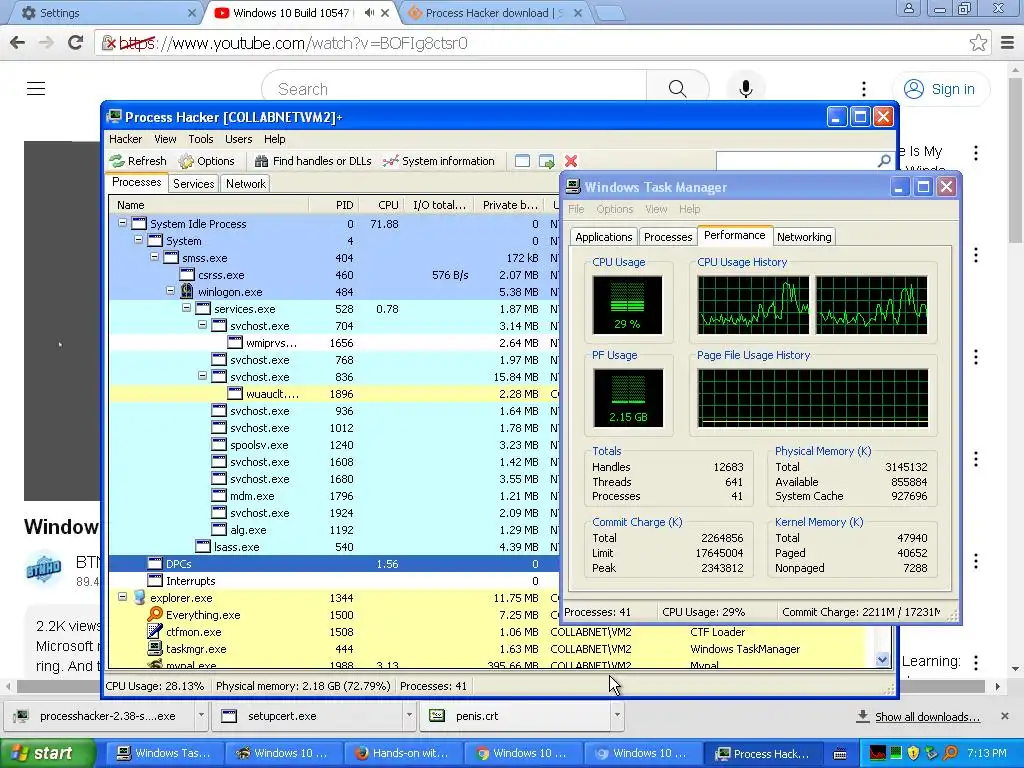Click the browser back arrow
This screenshot has width=1024, height=768.
coord(18,43)
